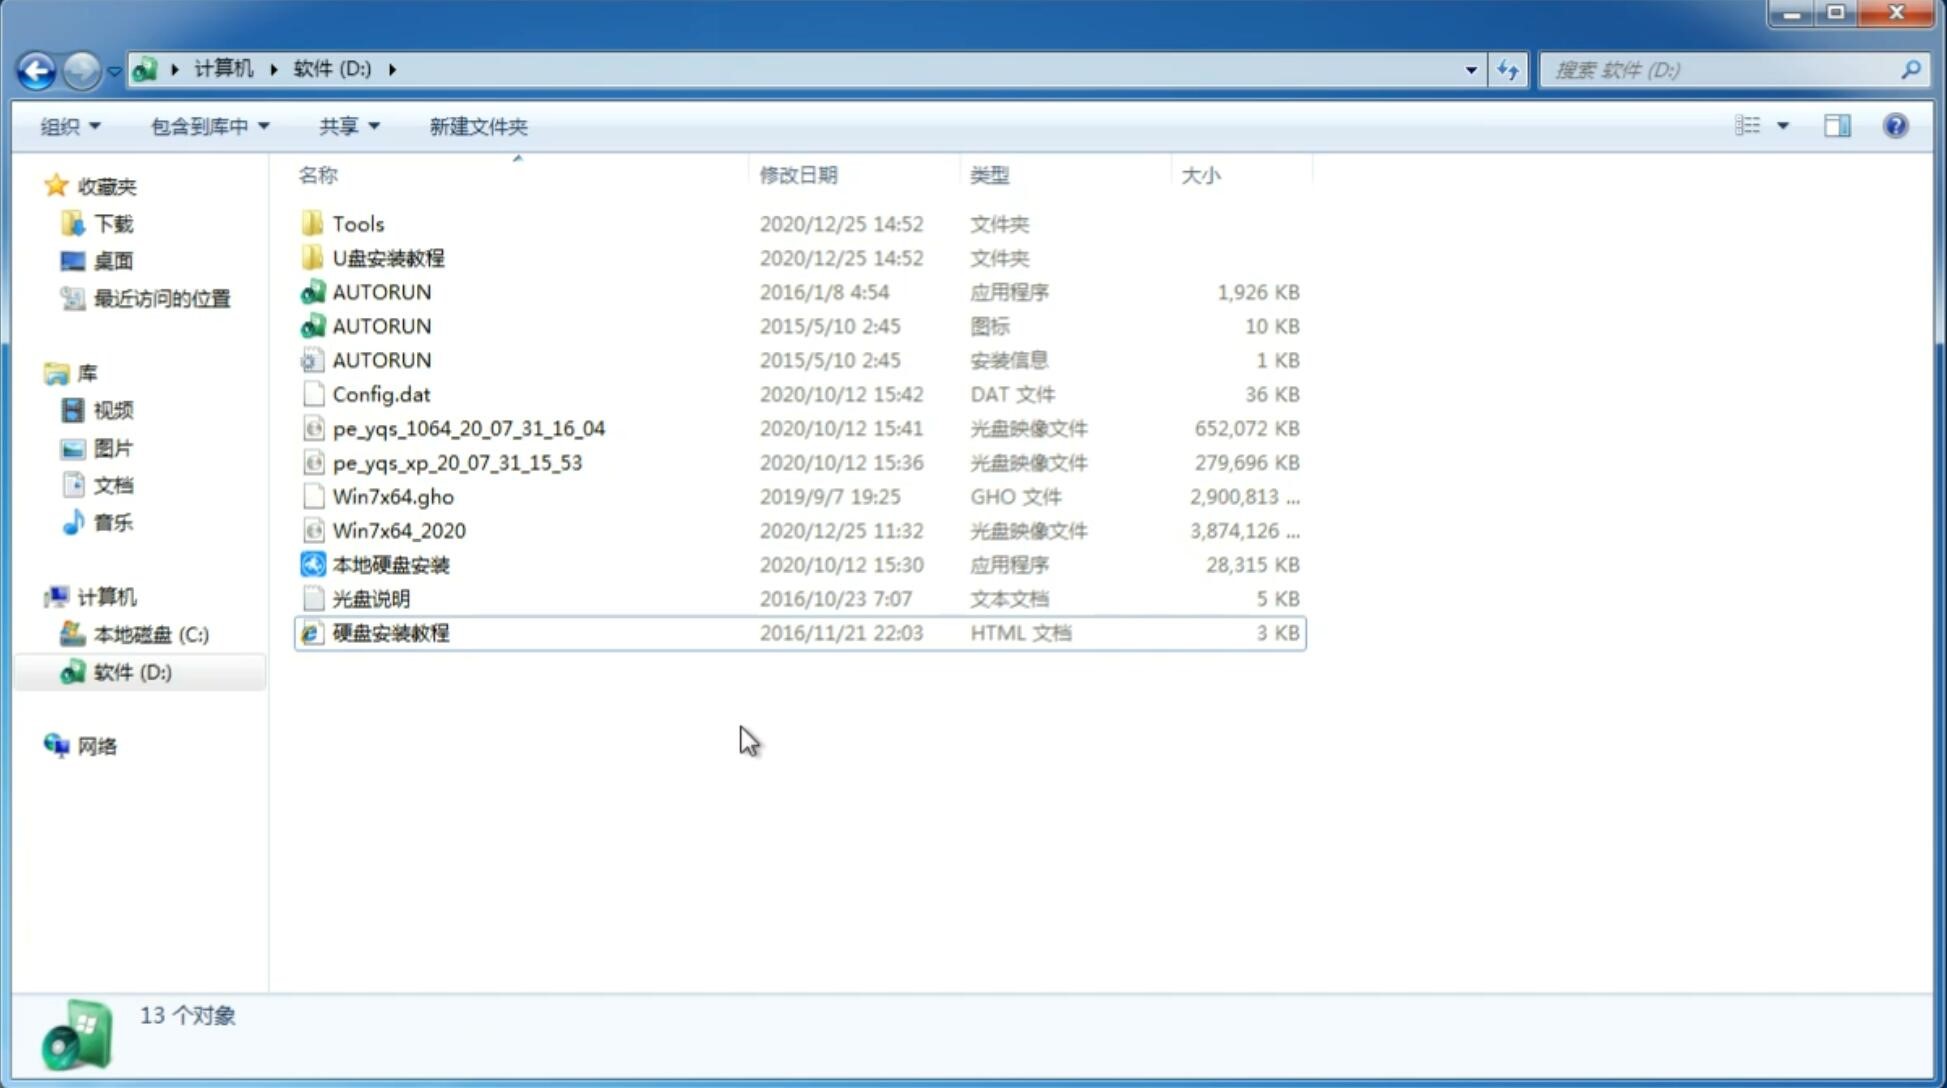Click 新建文件夹 button
This screenshot has width=1947, height=1088.
pos(477,126)
